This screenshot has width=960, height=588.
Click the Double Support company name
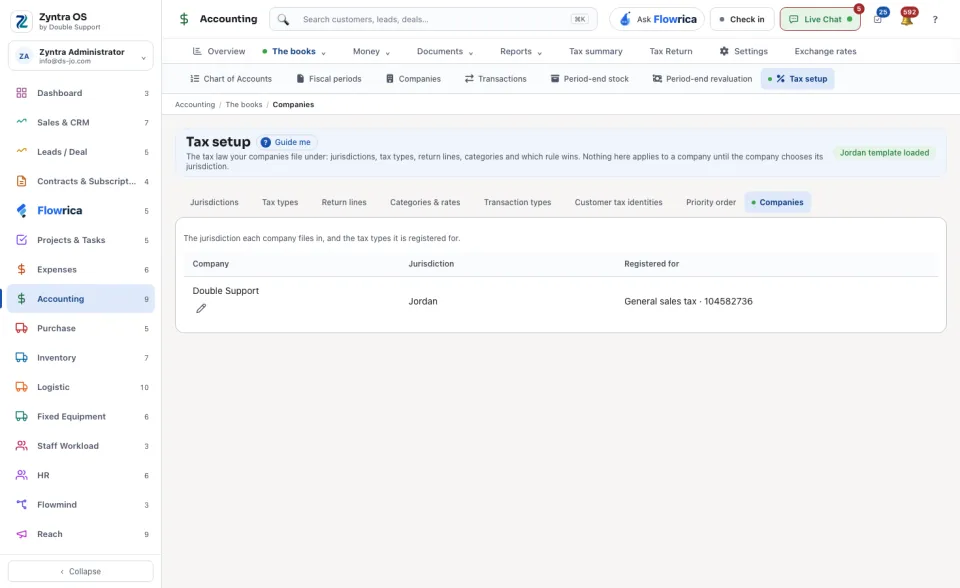(x=225, y=291)
